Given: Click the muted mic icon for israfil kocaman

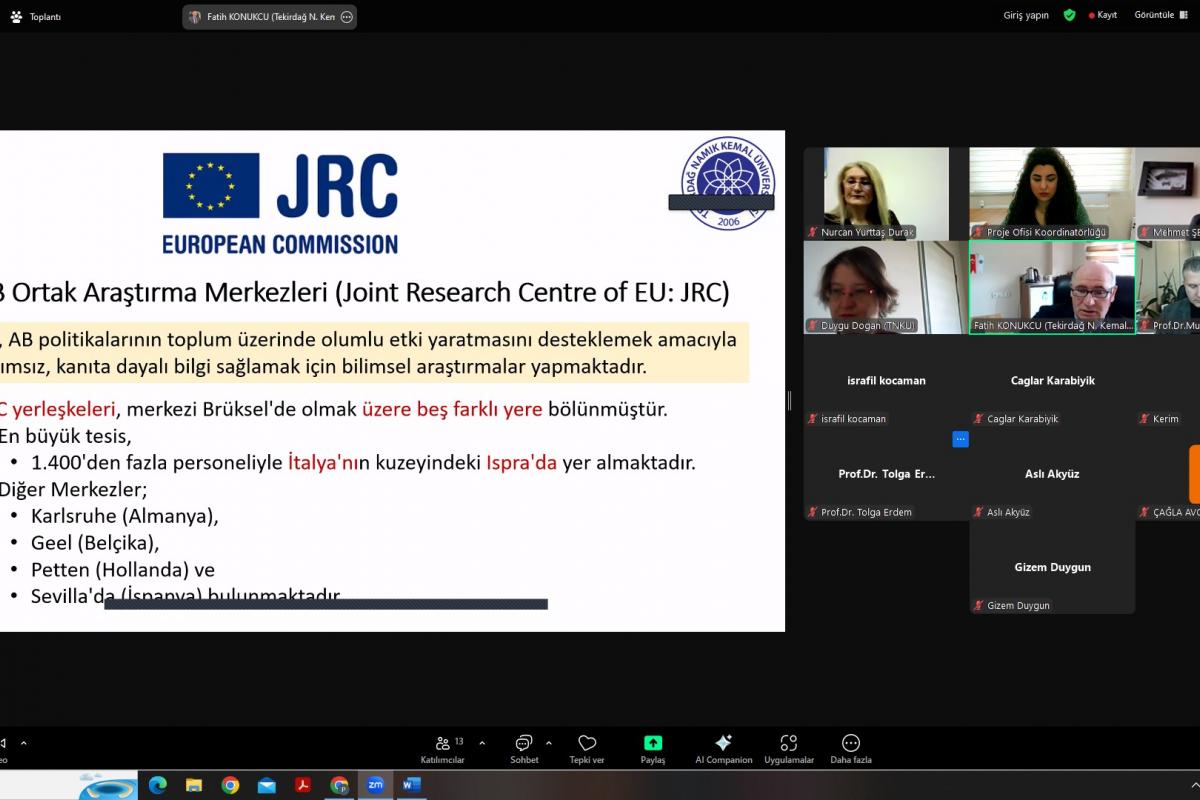Looking at the screenshot, I should coord(813,419).
